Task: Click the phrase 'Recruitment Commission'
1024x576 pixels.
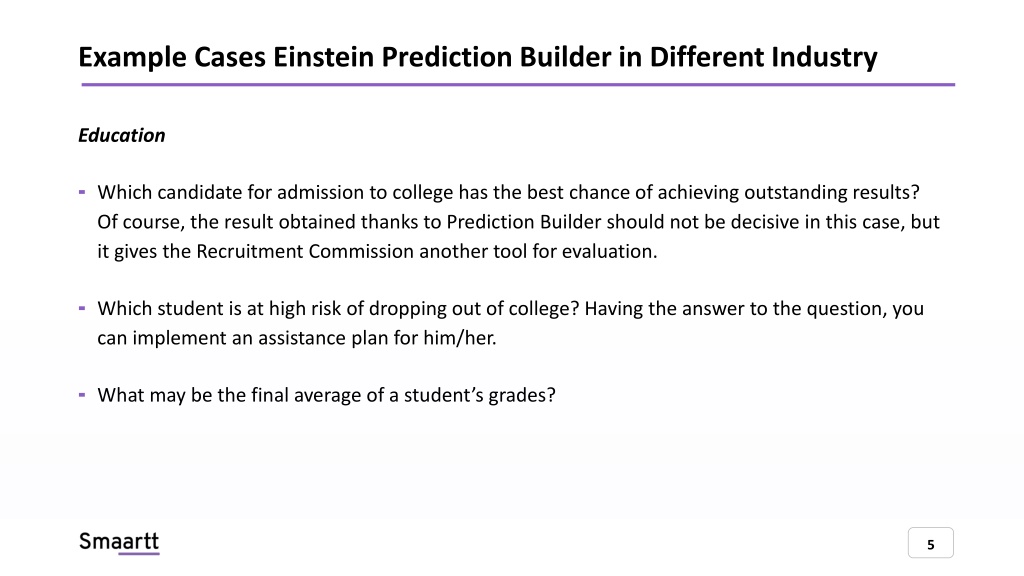Action: click(x=305, y=251)
